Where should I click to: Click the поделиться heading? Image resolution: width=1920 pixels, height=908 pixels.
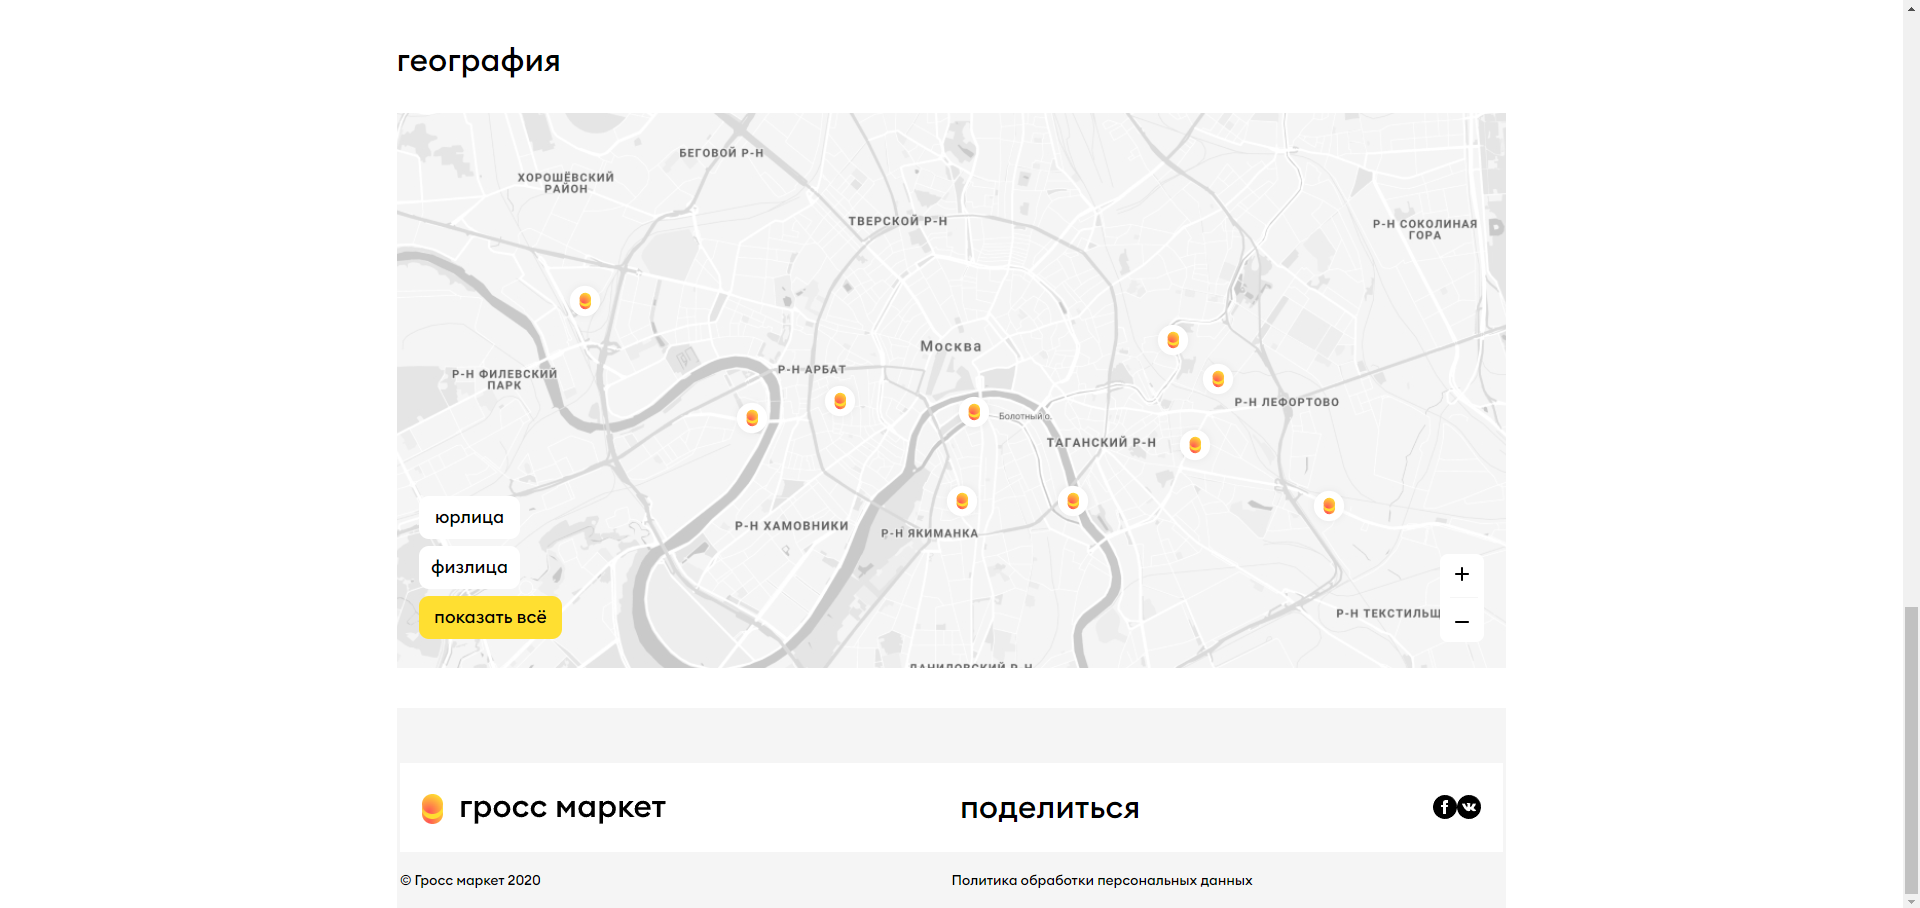point(1050,808)
